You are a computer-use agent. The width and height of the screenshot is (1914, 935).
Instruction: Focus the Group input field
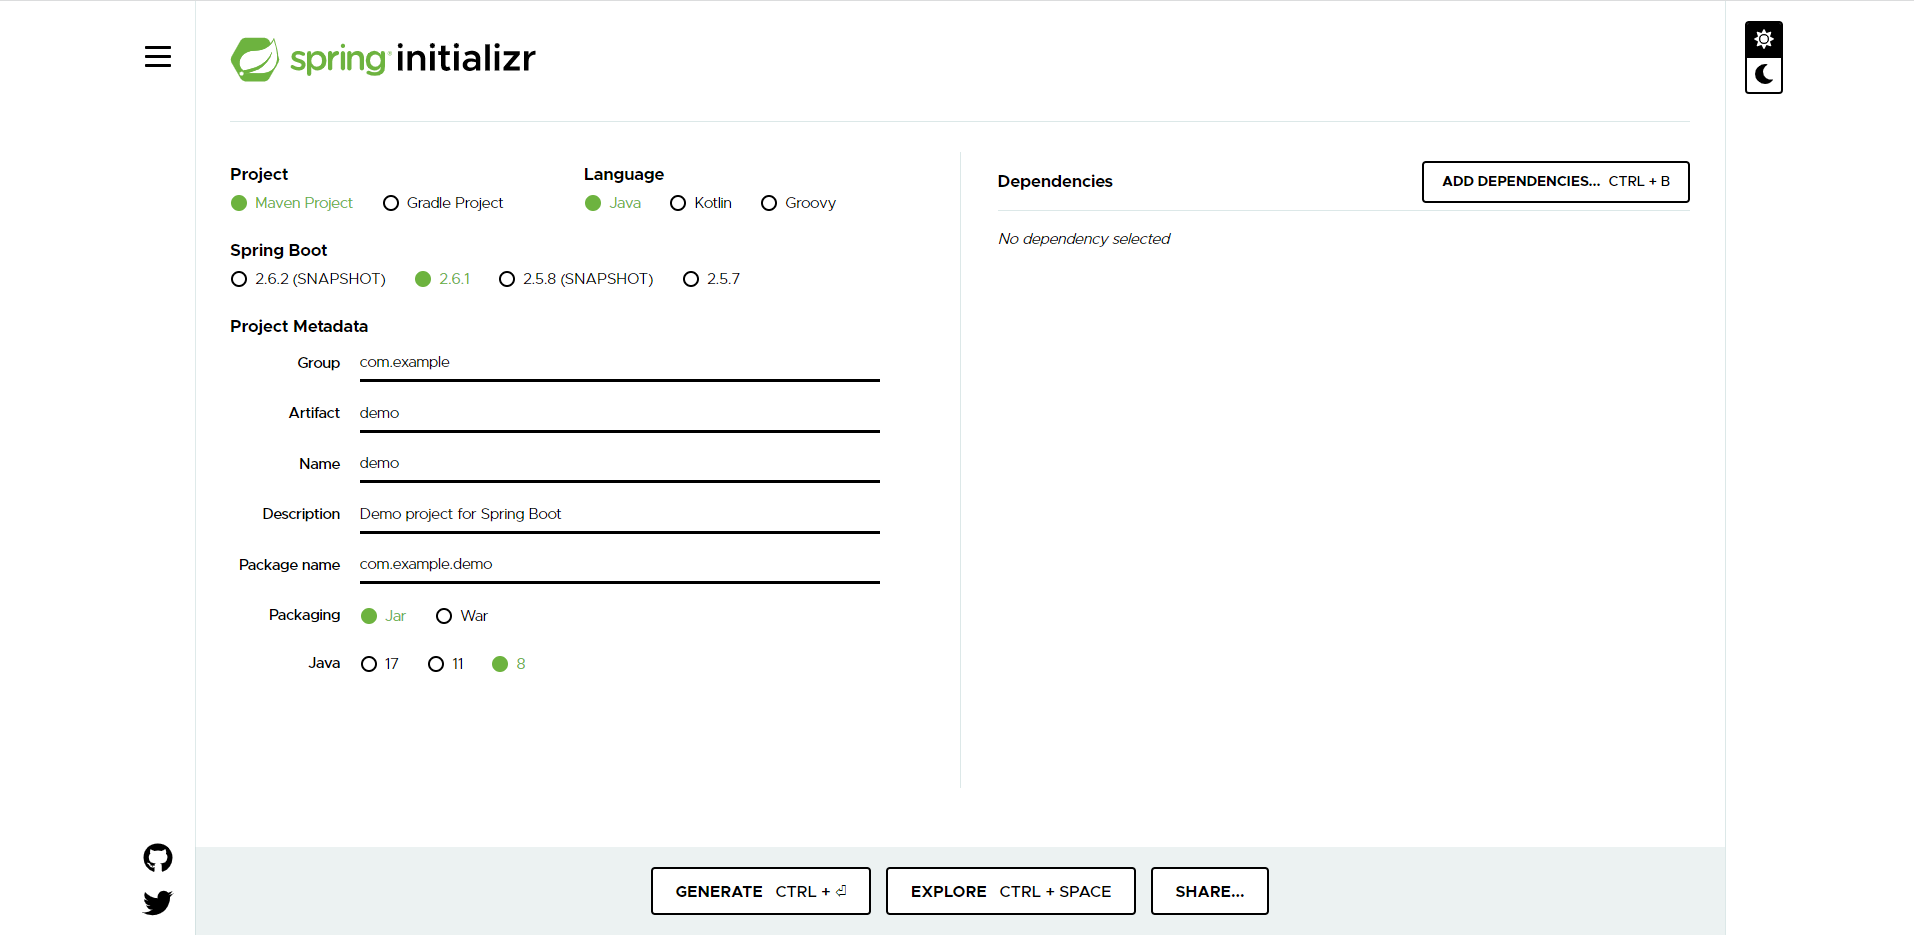pos(620,363)
